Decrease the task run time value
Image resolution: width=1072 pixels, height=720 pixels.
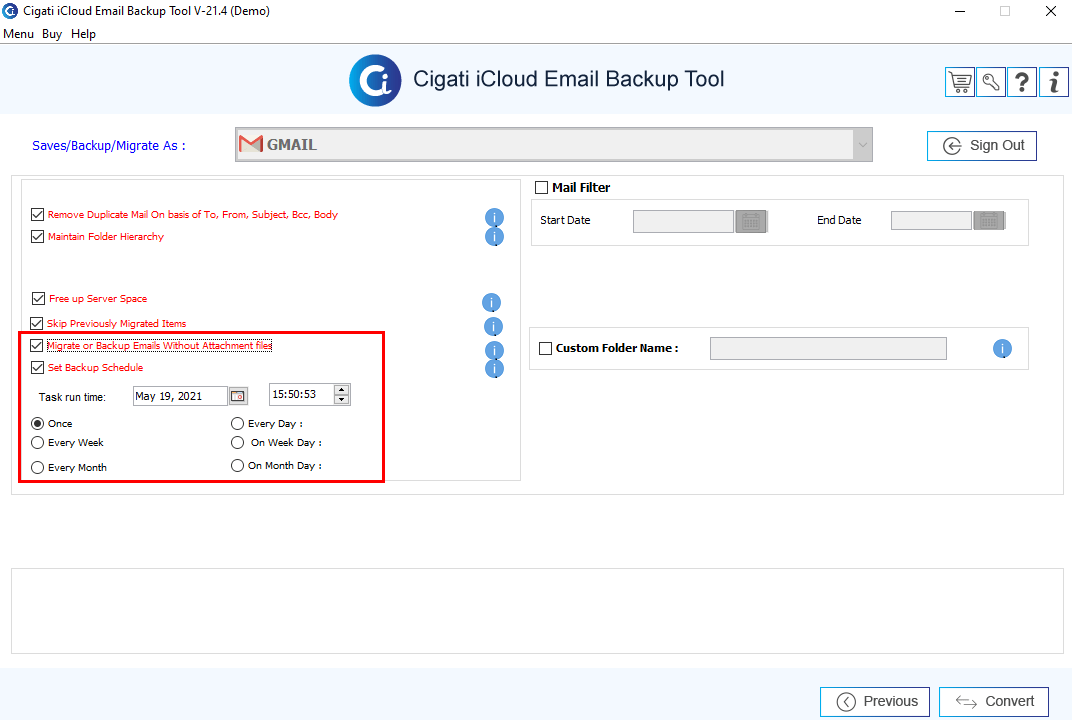click(x=342, y=399)
